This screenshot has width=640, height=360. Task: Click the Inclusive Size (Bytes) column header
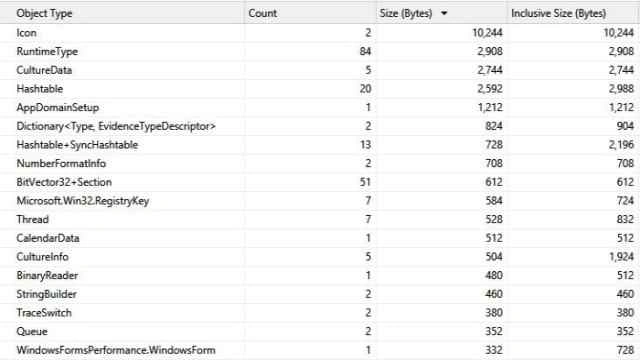click(572, 13)
